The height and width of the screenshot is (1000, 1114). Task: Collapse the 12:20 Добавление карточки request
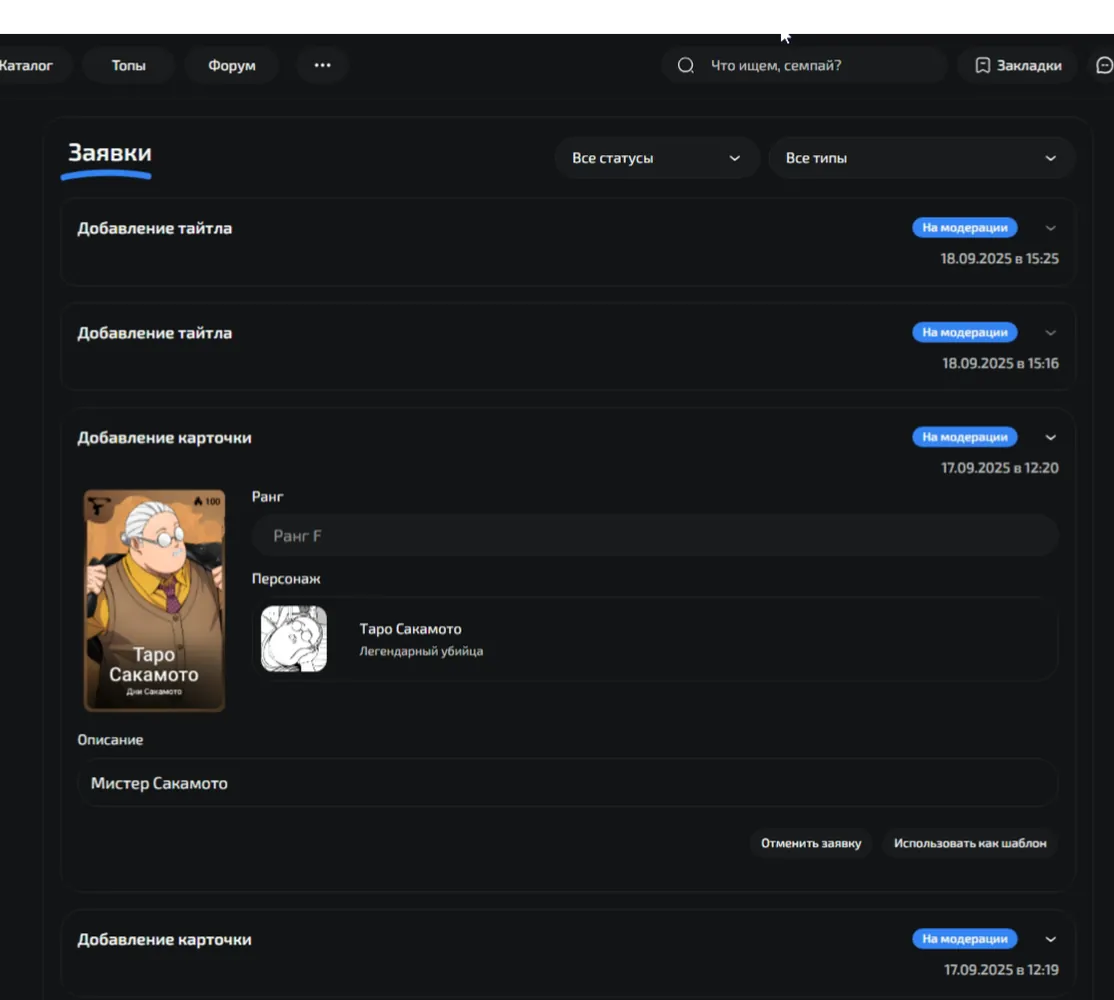[x=1050, y=438]
